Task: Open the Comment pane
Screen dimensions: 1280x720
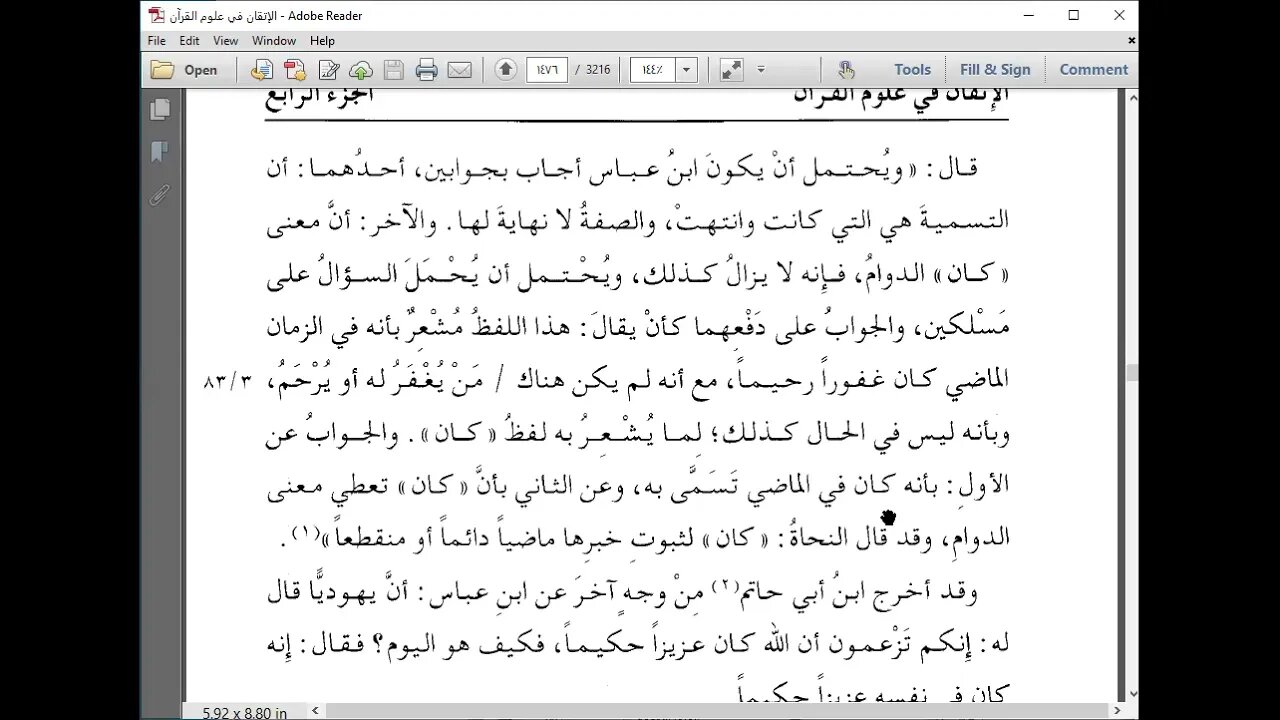Action: click(x=1094, y=70)
